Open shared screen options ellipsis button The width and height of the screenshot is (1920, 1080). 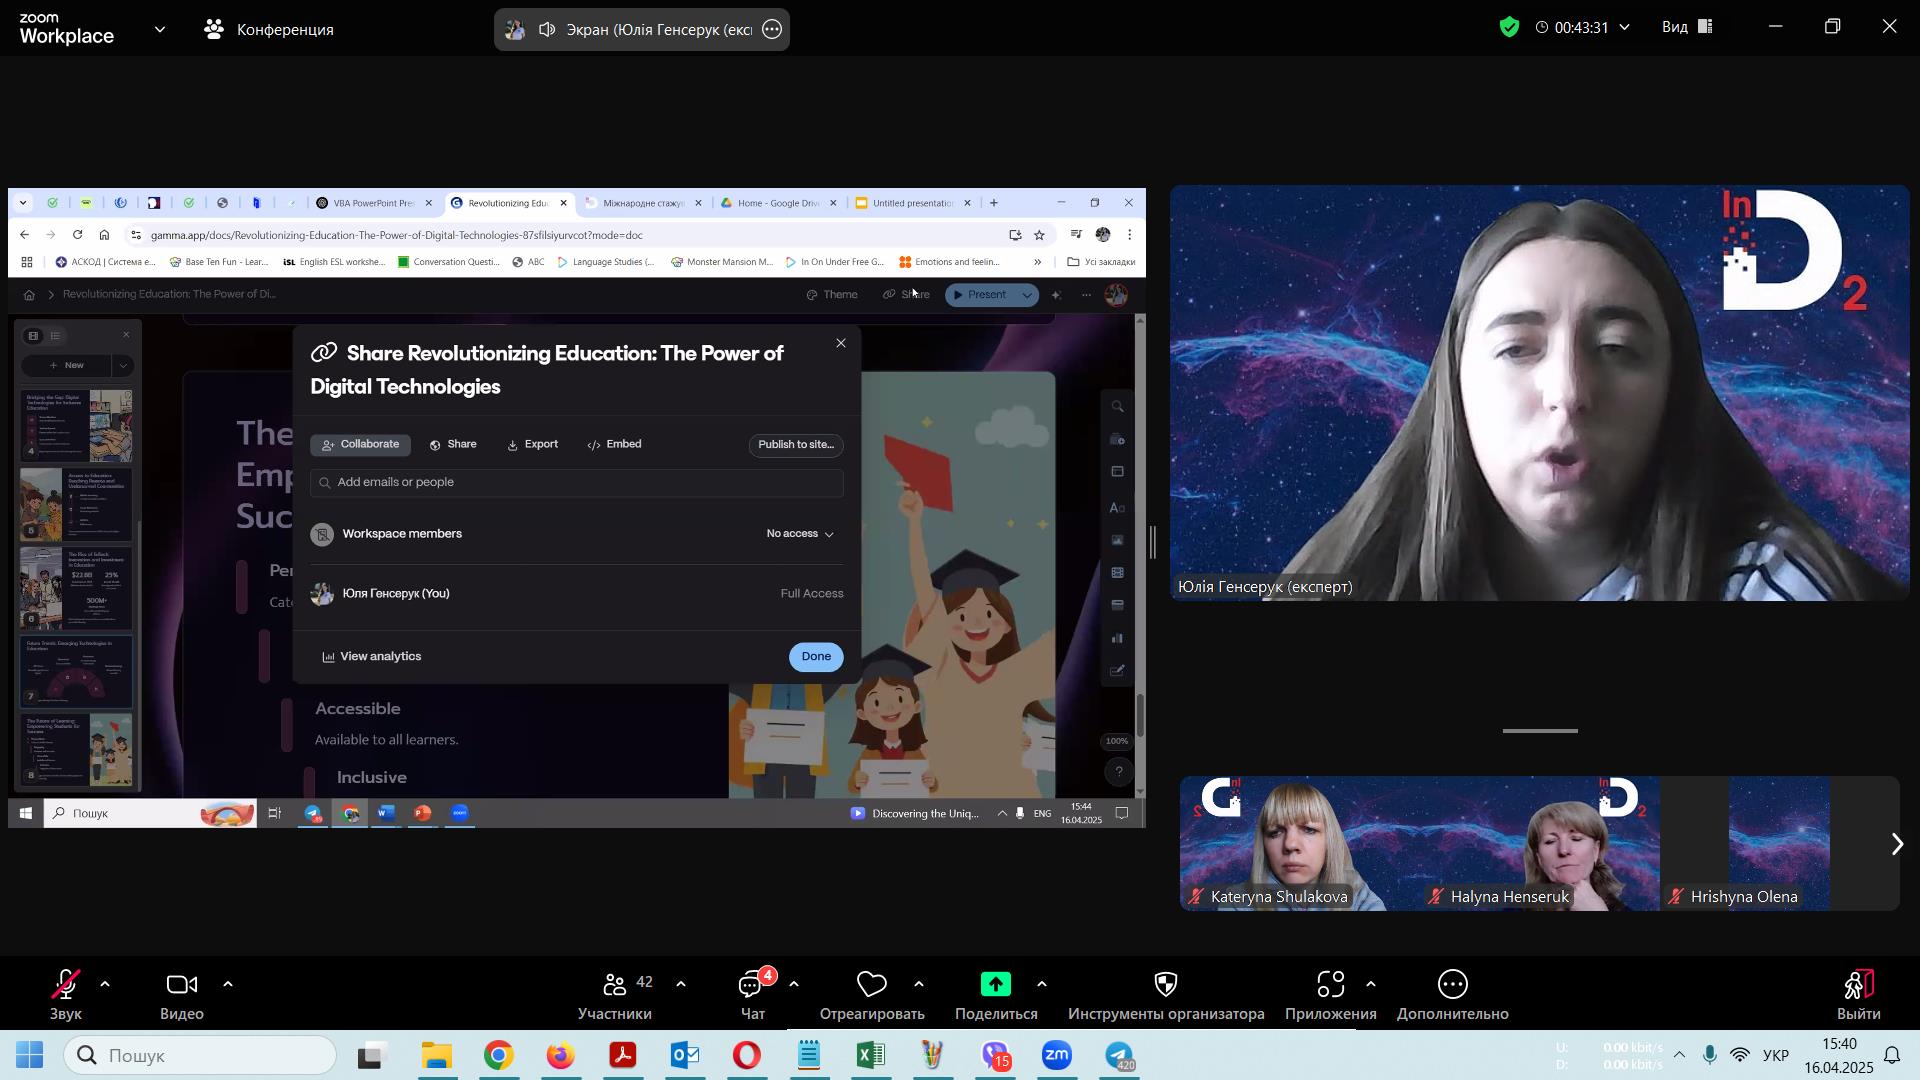point(772,29)
